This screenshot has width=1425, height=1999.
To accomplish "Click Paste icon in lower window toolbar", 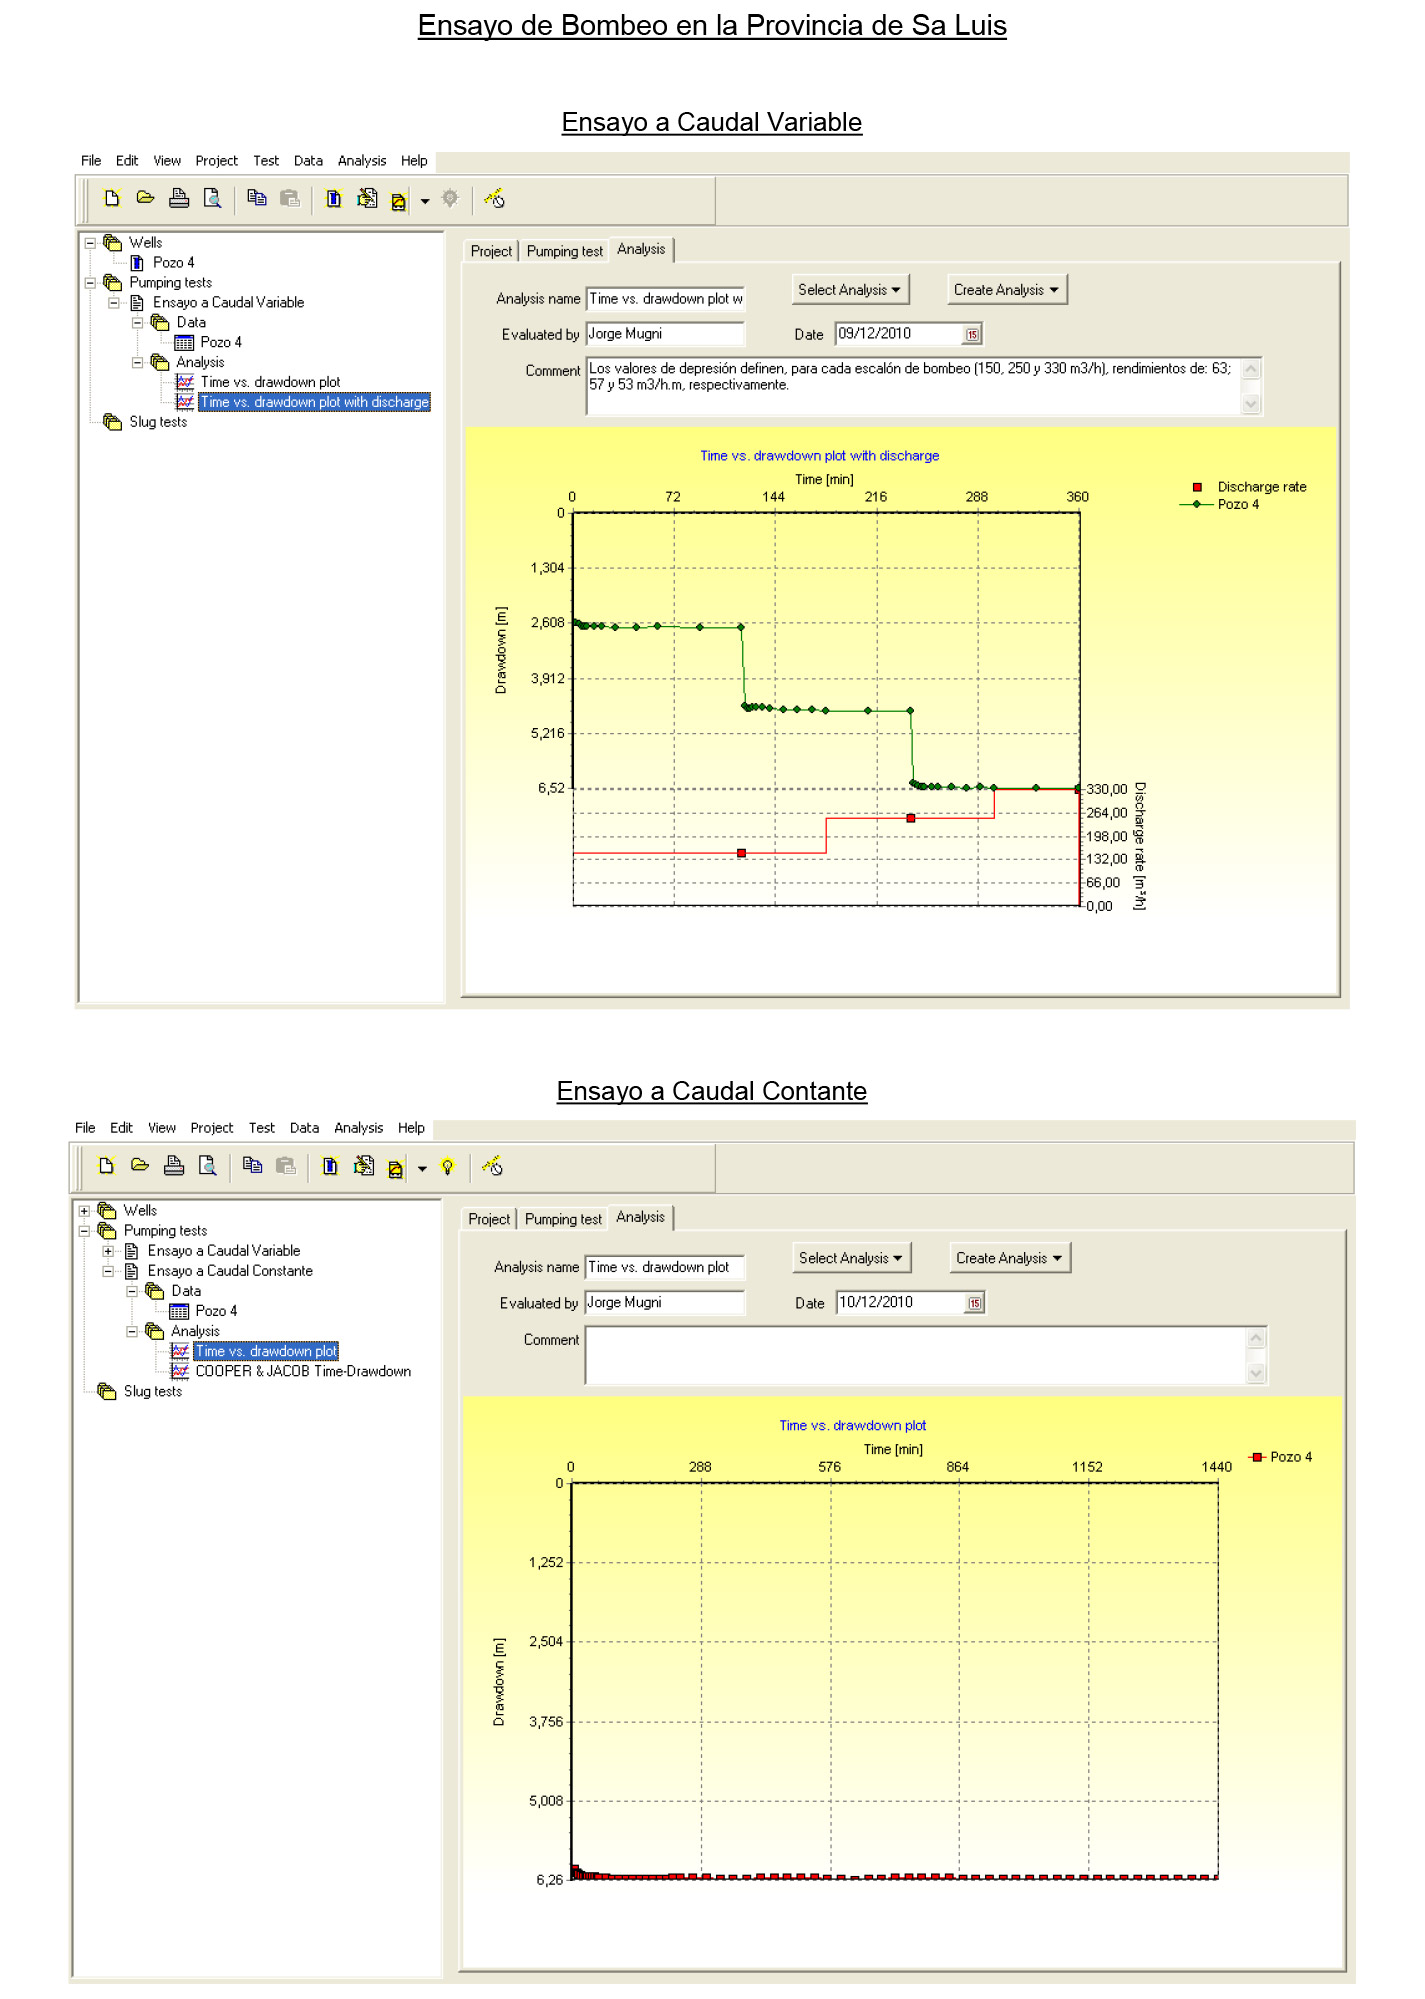I will click(x=286, y=1166).
